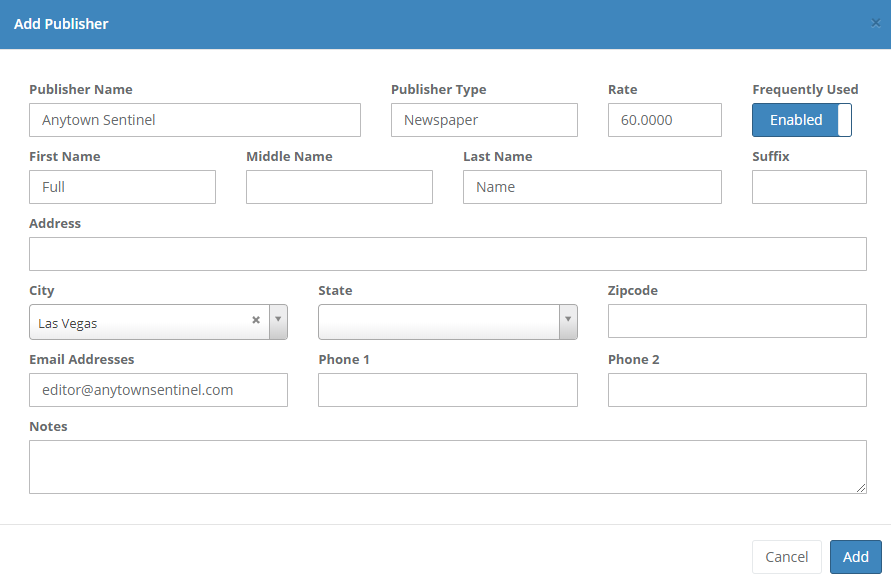Click the Suffix input field
Viewport: 891px width, 586px height.
(808, 186)
